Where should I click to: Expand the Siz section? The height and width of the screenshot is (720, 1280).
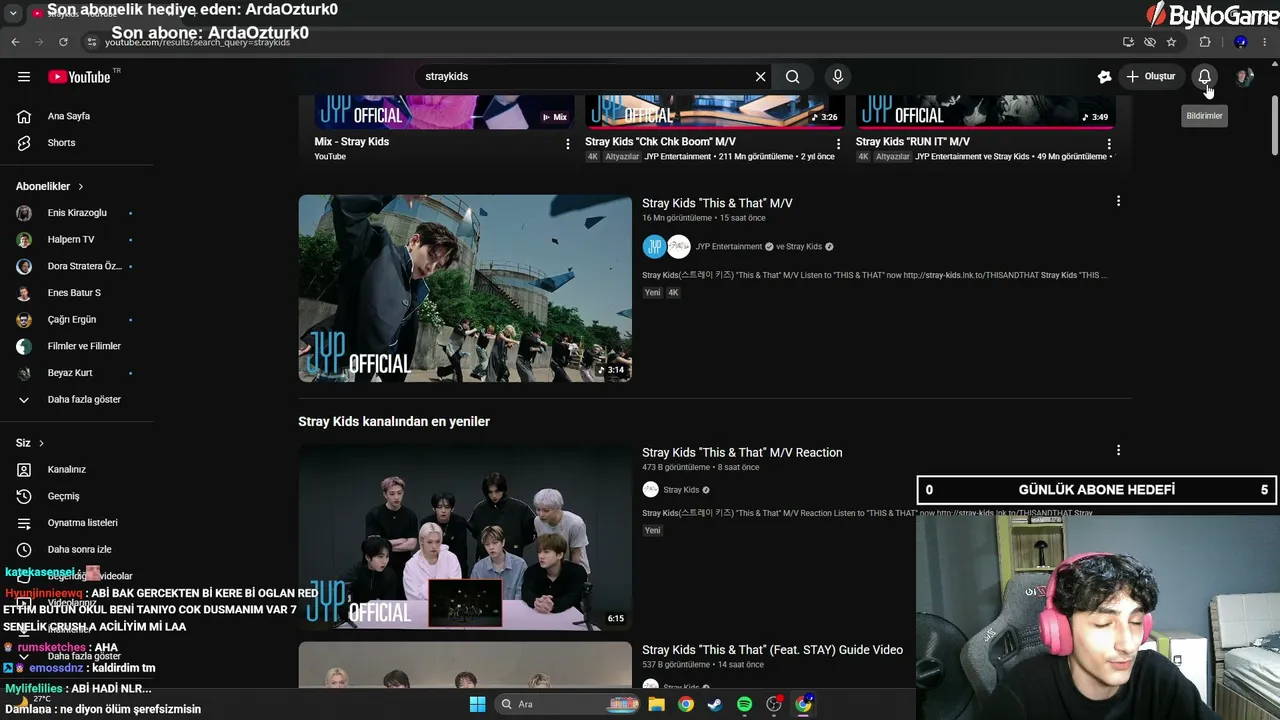pyautogui.click(x=30, y=443)
